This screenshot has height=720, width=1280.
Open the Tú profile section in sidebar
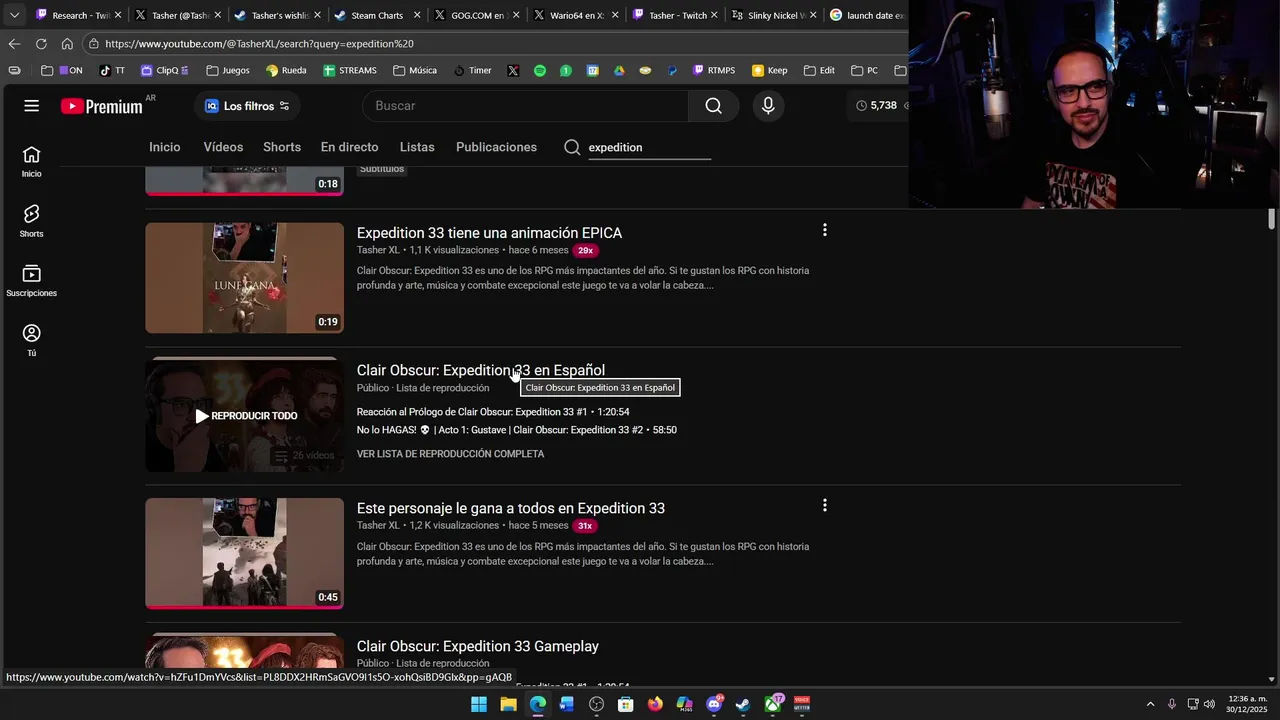coord(31,341)
